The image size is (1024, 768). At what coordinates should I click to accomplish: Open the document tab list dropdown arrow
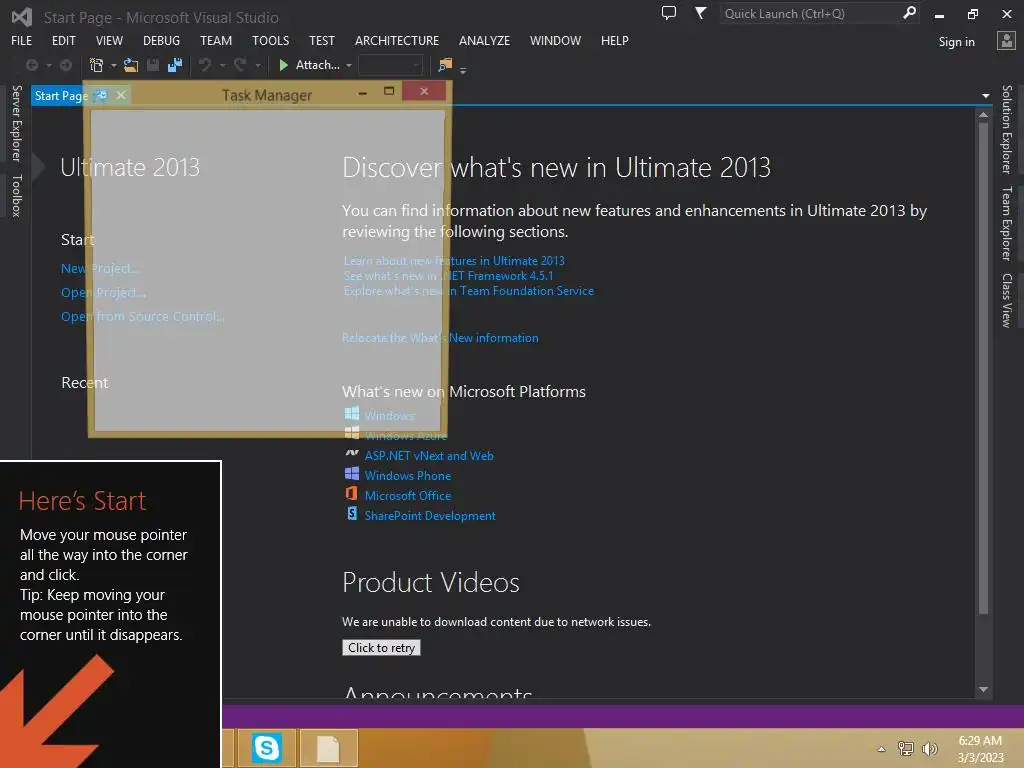pos(985,96)
